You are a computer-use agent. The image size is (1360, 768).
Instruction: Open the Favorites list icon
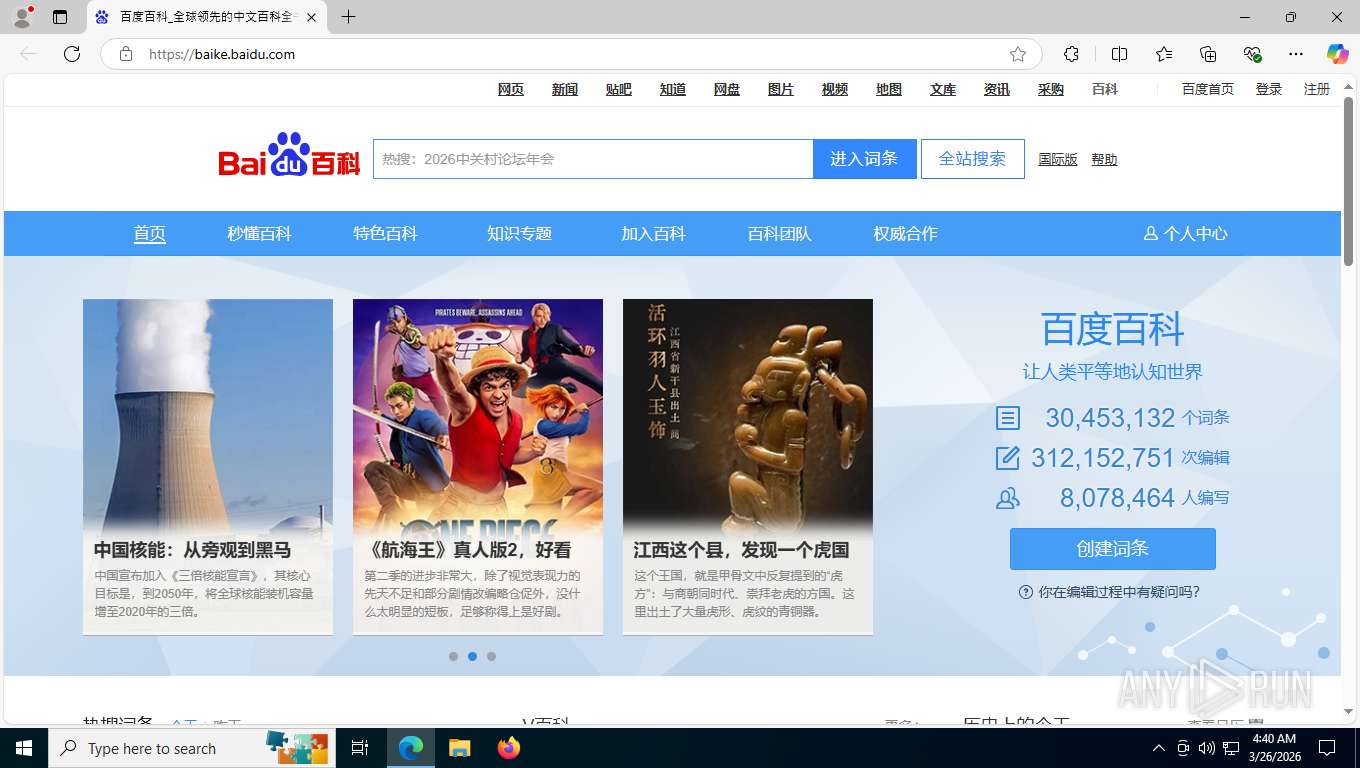coord(1164,54)
